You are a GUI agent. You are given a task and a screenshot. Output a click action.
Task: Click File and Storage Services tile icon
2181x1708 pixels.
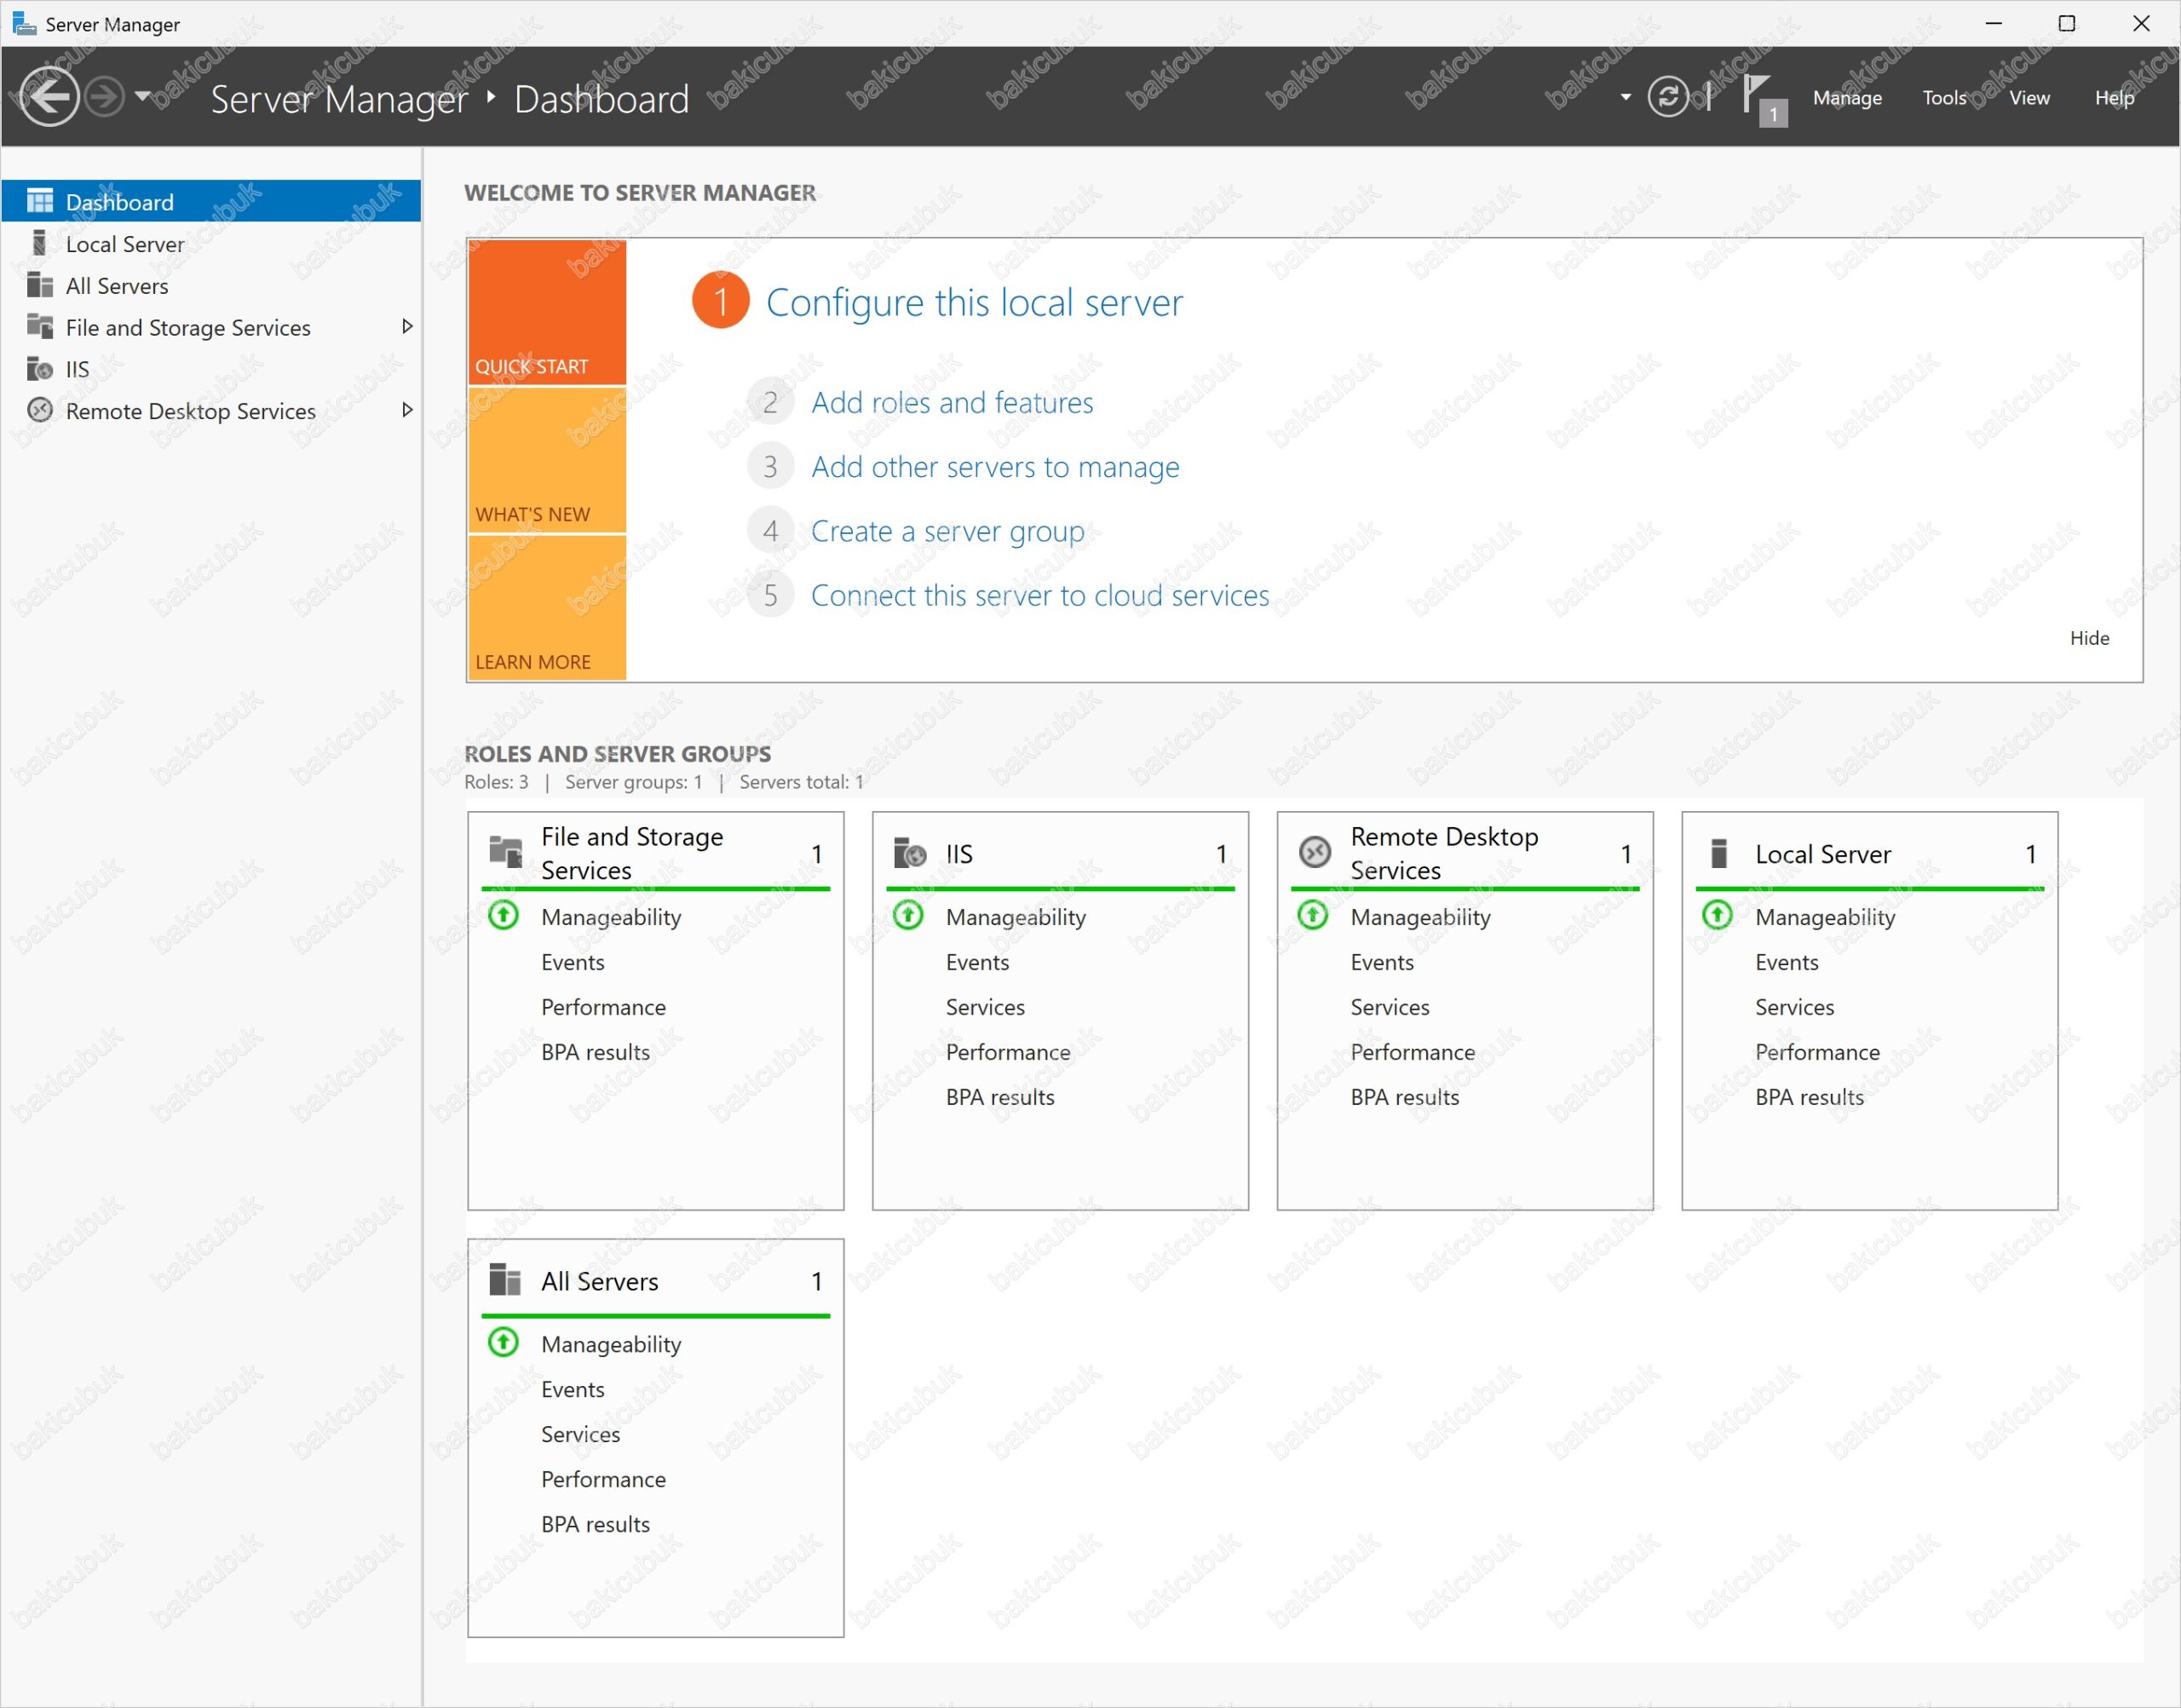click(505, 852)
